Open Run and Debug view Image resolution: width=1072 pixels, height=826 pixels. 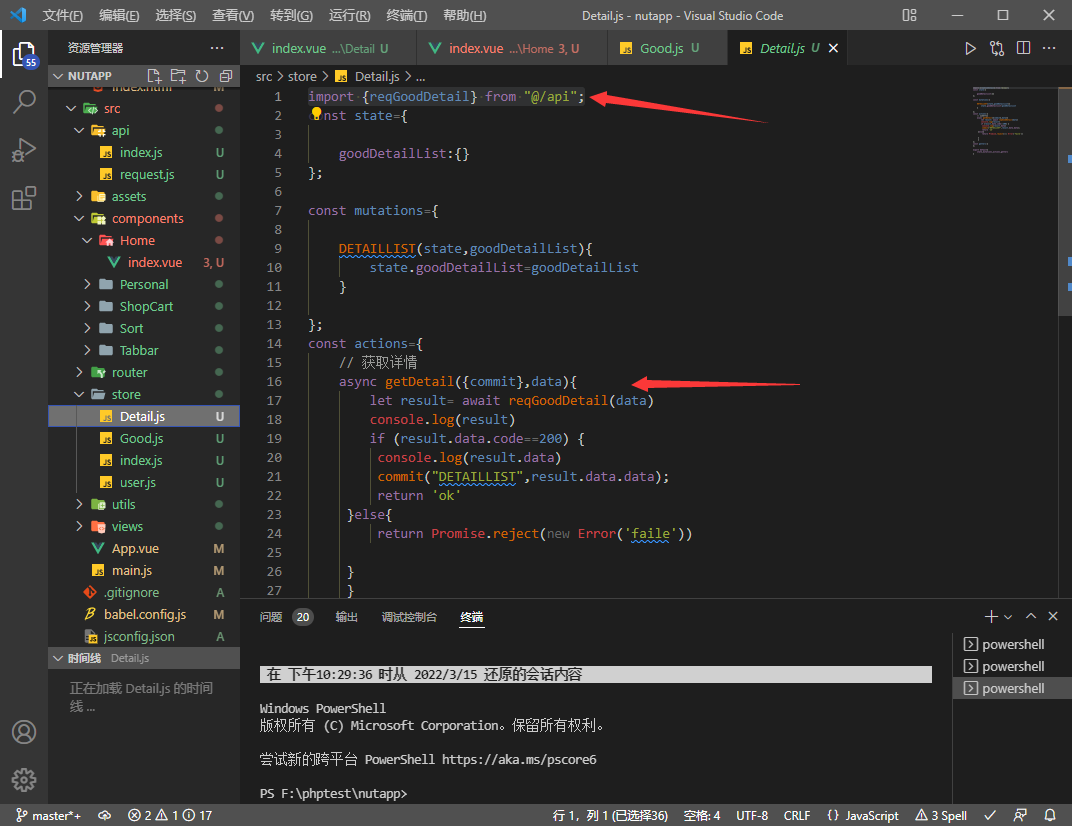click(24, 150)
